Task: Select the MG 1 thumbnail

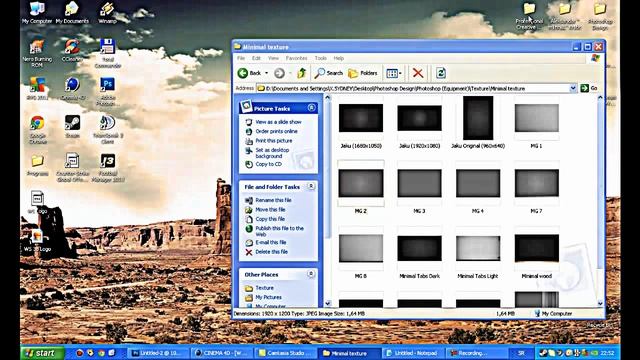Action: [x=536, y=118]
